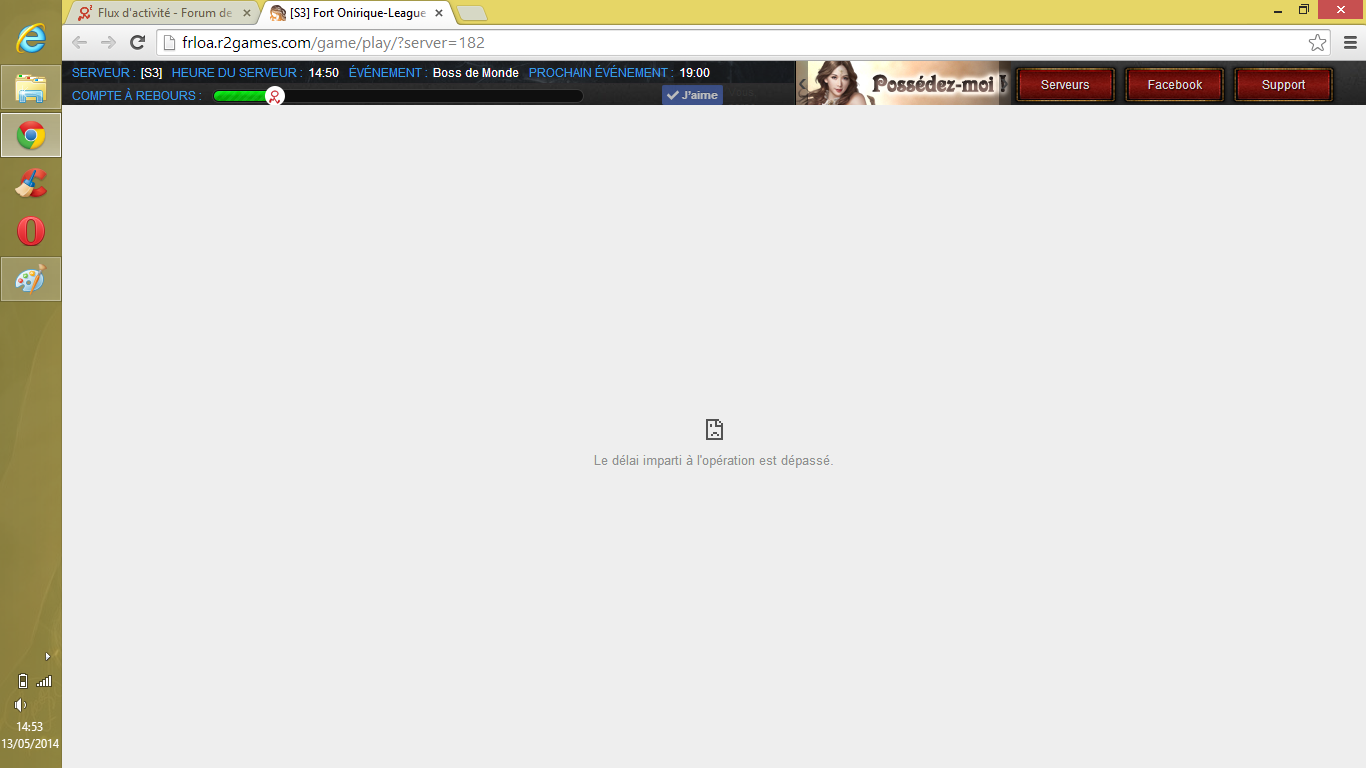Screen dimensions: 1366x768
Task: Switch to the Flux d'activité forum tab
Action: pos(164,13)
